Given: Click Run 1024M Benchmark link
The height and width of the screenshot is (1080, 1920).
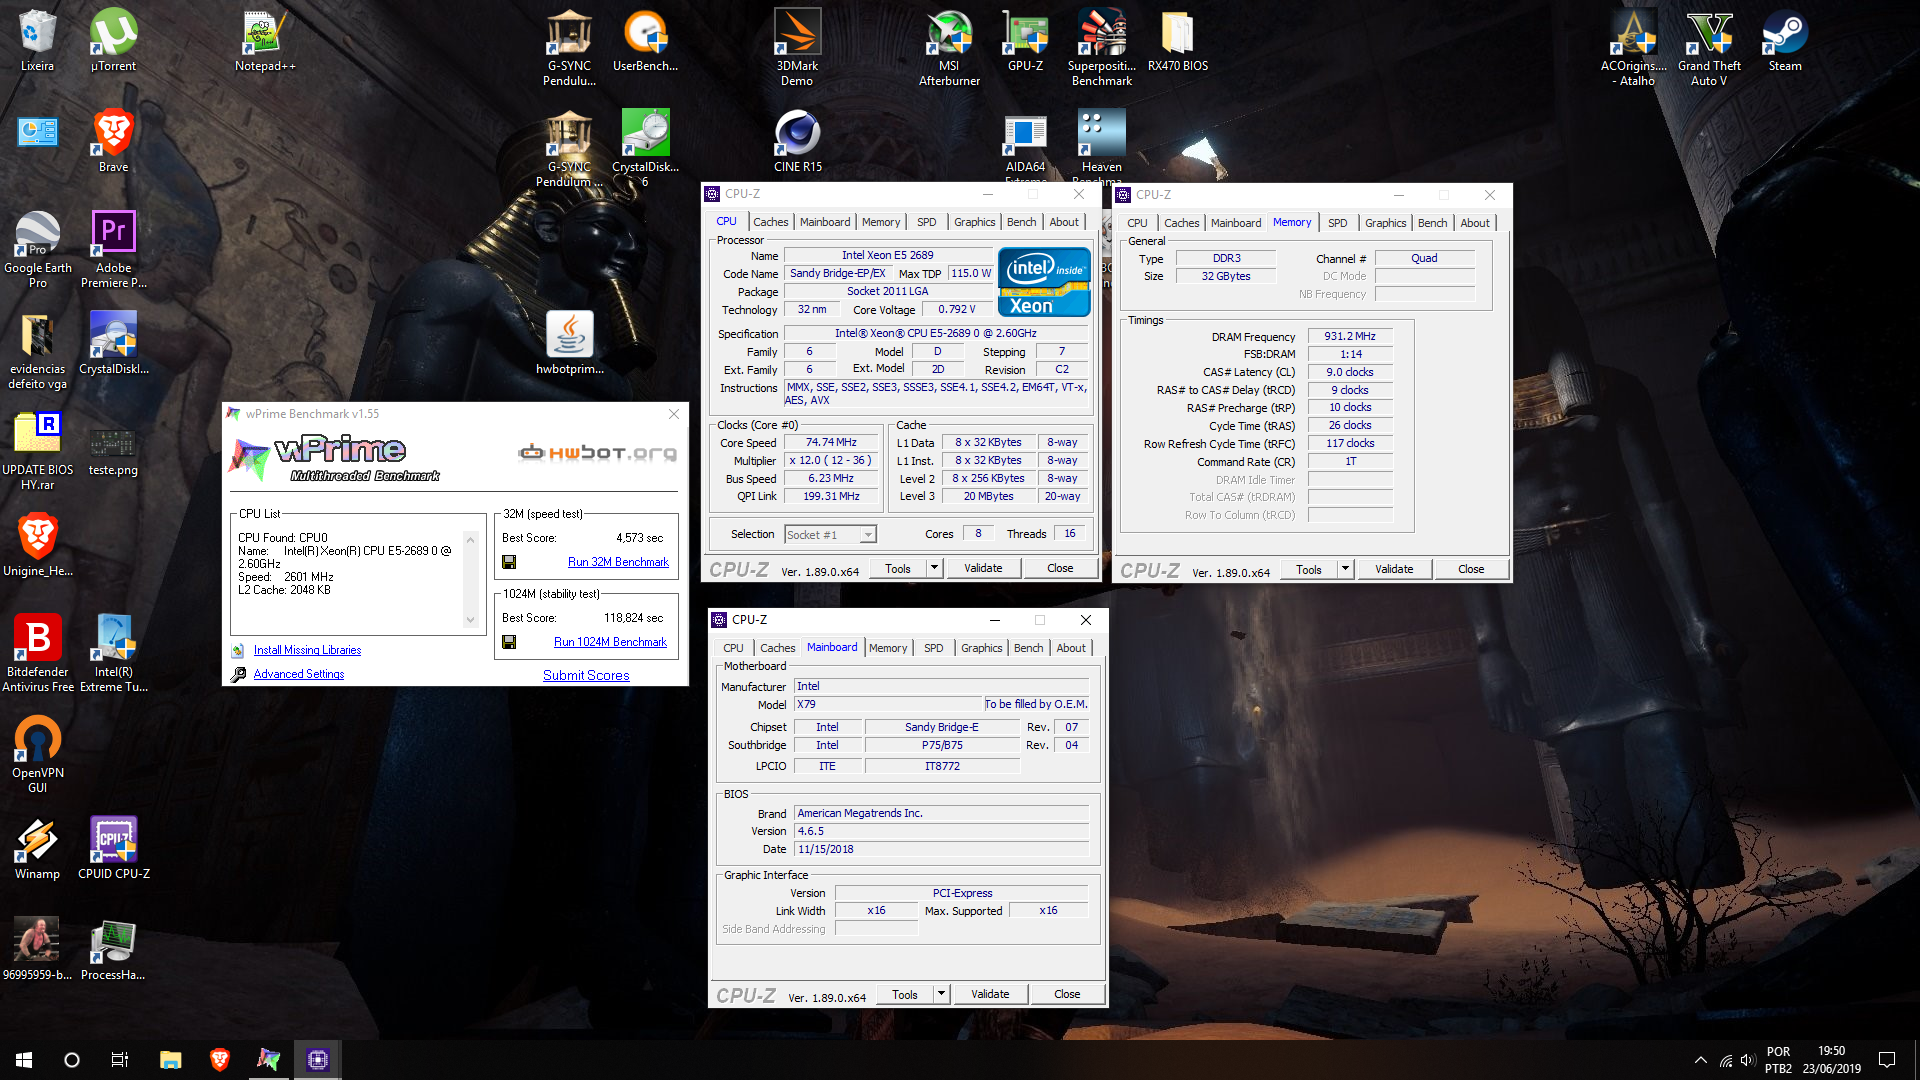Looking at the screenshot, I should (x=610, y=642).
